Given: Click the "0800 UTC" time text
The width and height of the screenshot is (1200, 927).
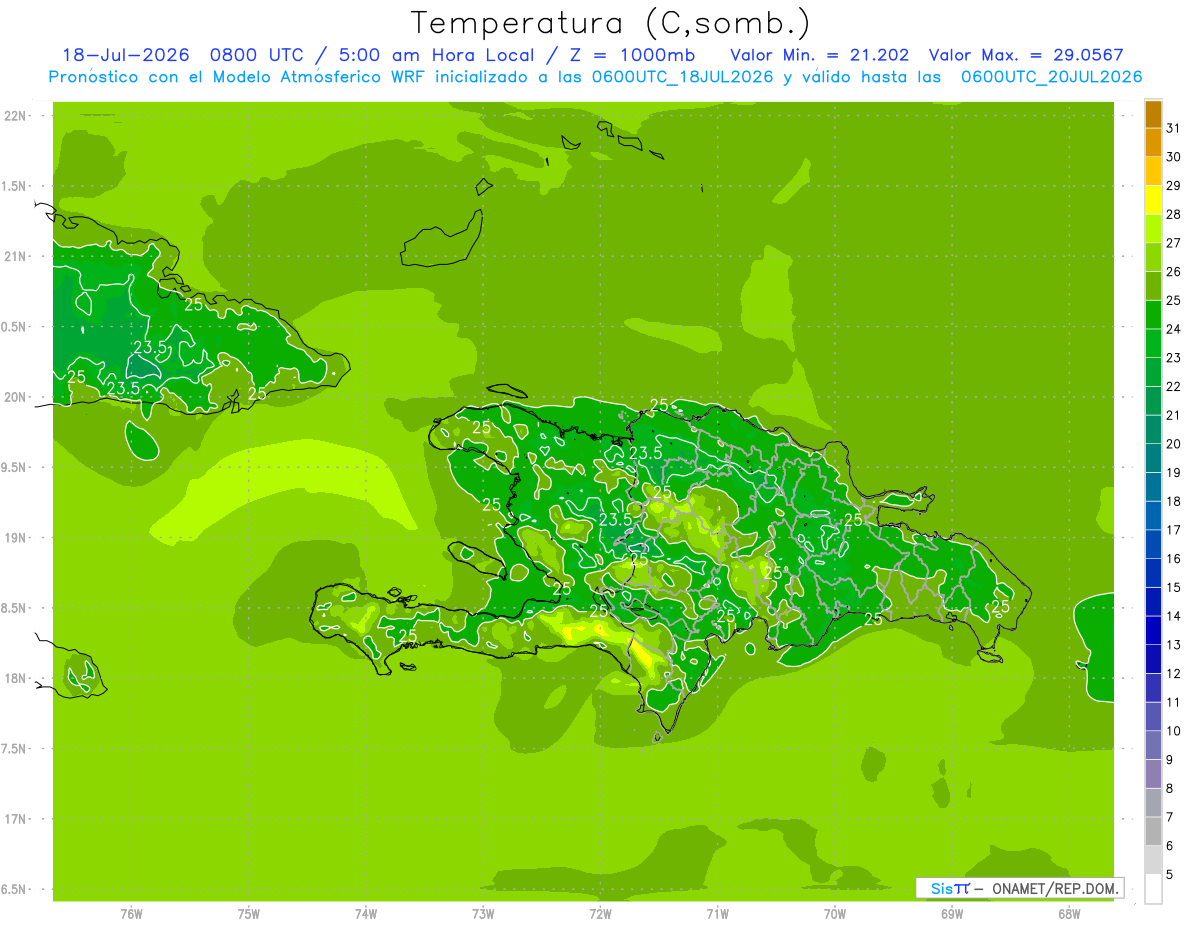Looking at the screenshot, I should click(257, 55).
